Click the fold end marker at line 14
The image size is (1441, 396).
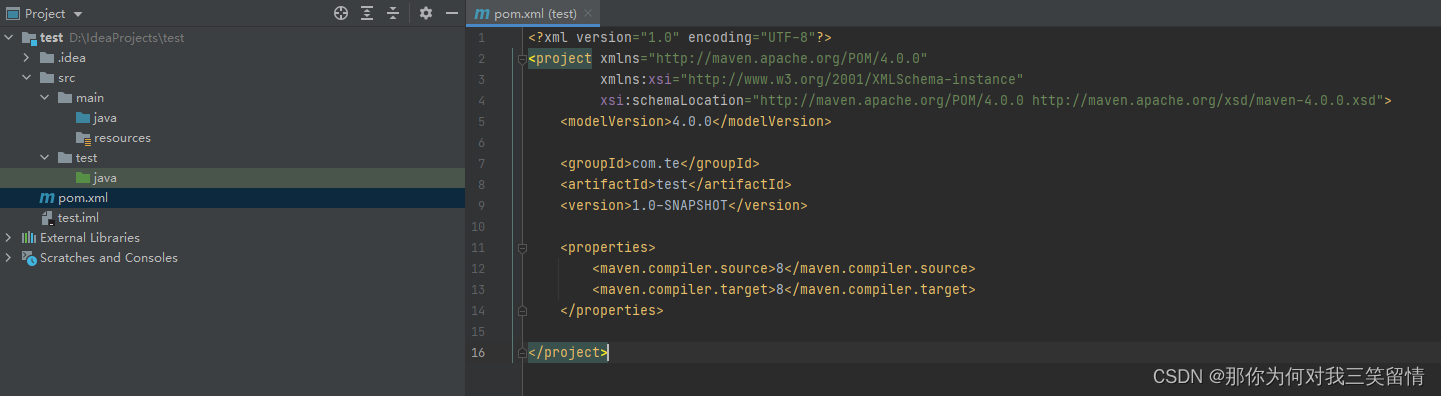[x=522, y=311]
